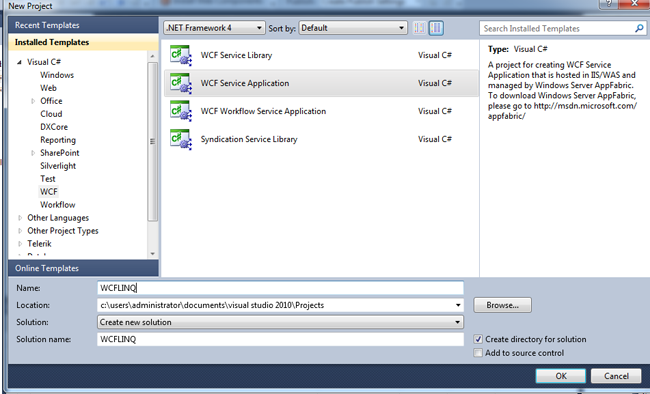Open the Online Templates section
650x394 pixels.
83,268
